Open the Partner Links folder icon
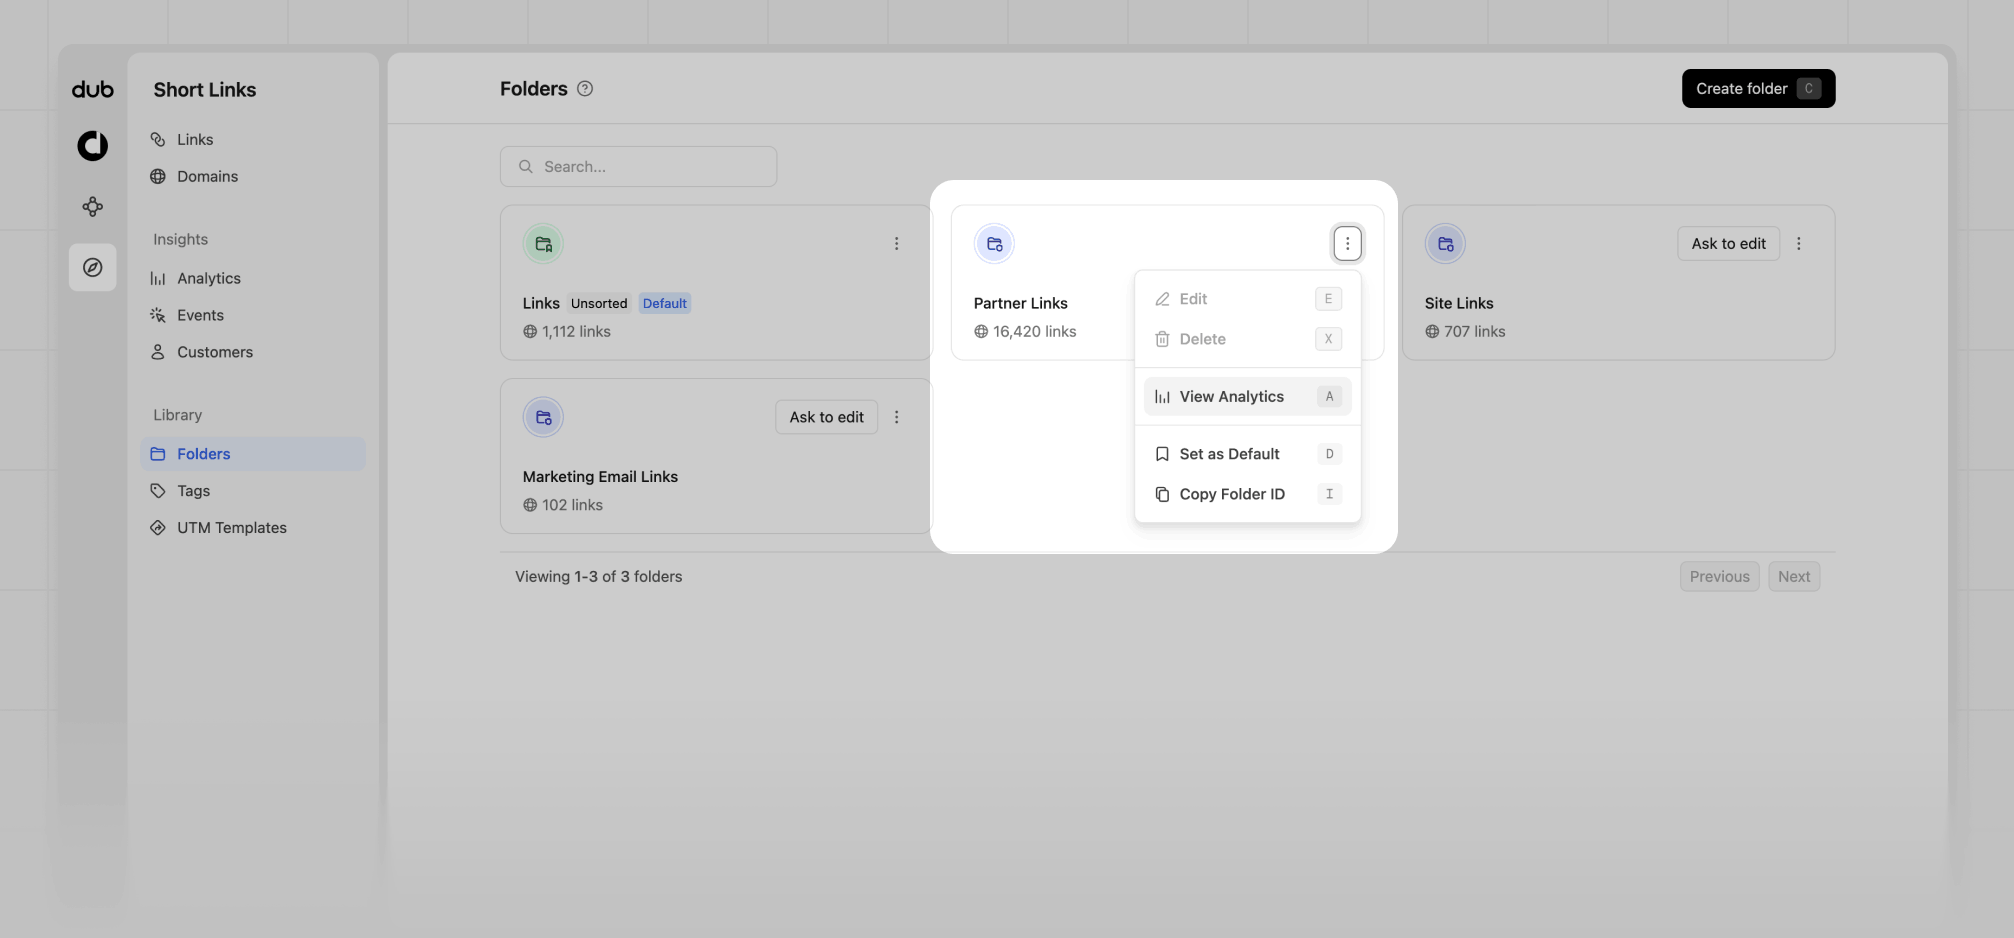2014x938 pixels. point(994,244)
